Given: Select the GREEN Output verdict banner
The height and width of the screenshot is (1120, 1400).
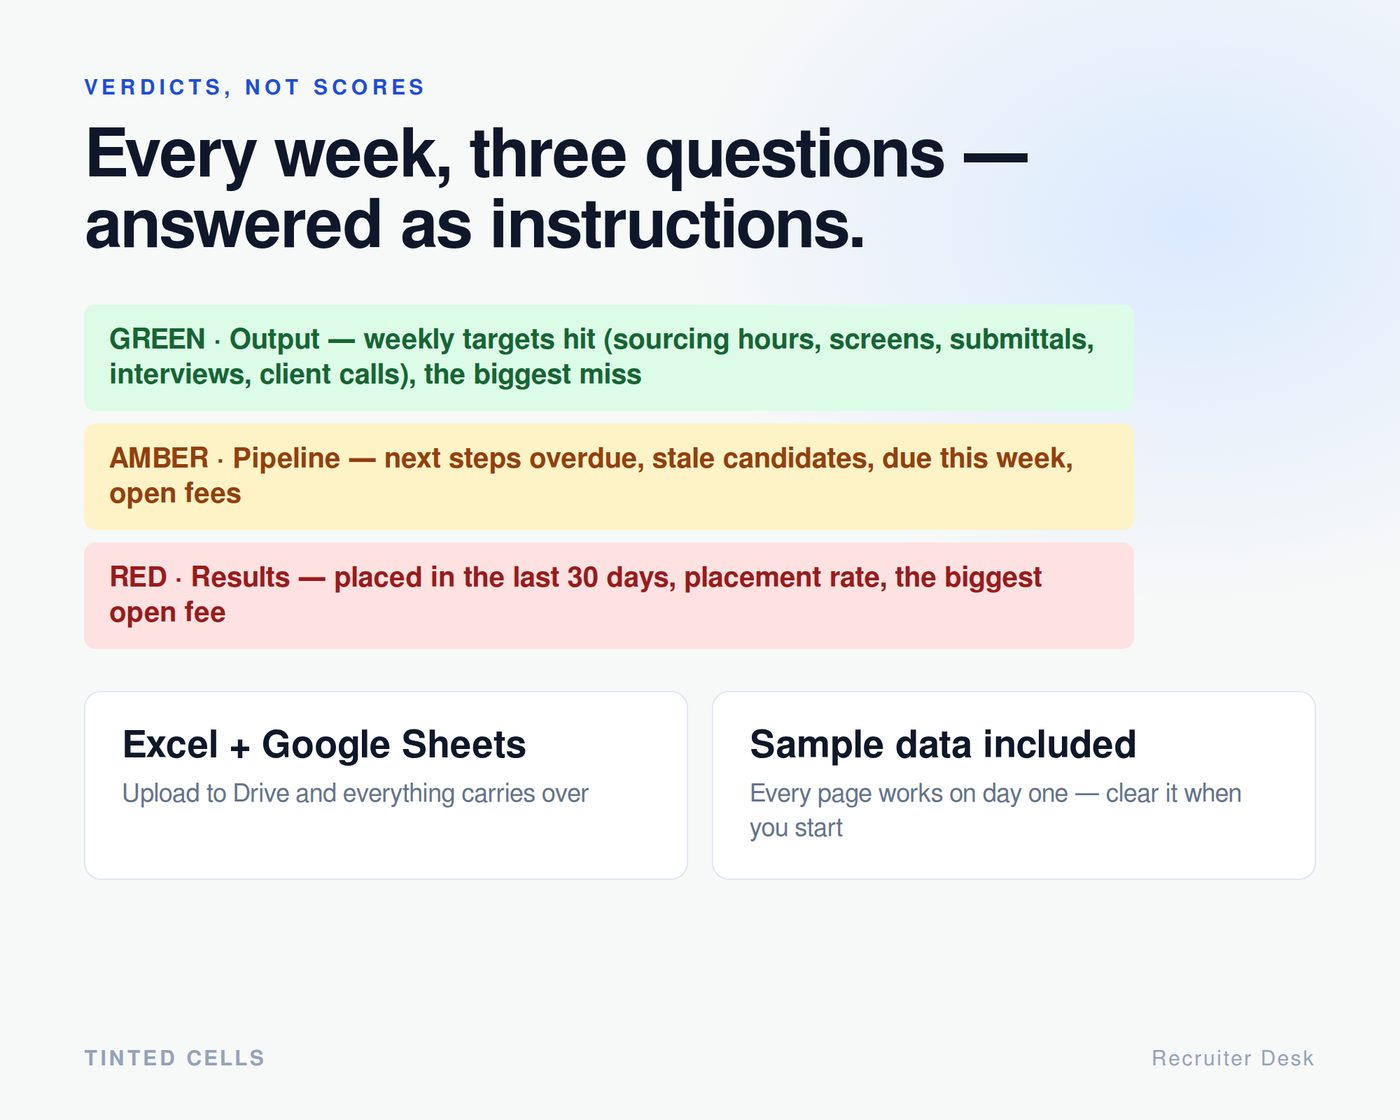Looking at the screenshot, I should [x=609, y=357].
